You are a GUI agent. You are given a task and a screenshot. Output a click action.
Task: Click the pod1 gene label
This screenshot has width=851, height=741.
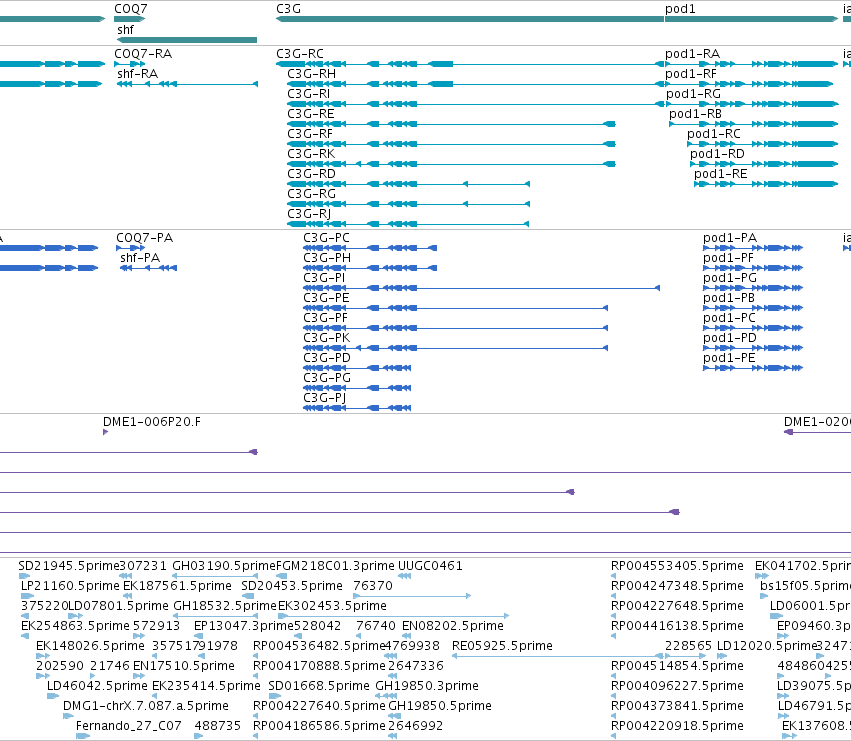[680, 9]
